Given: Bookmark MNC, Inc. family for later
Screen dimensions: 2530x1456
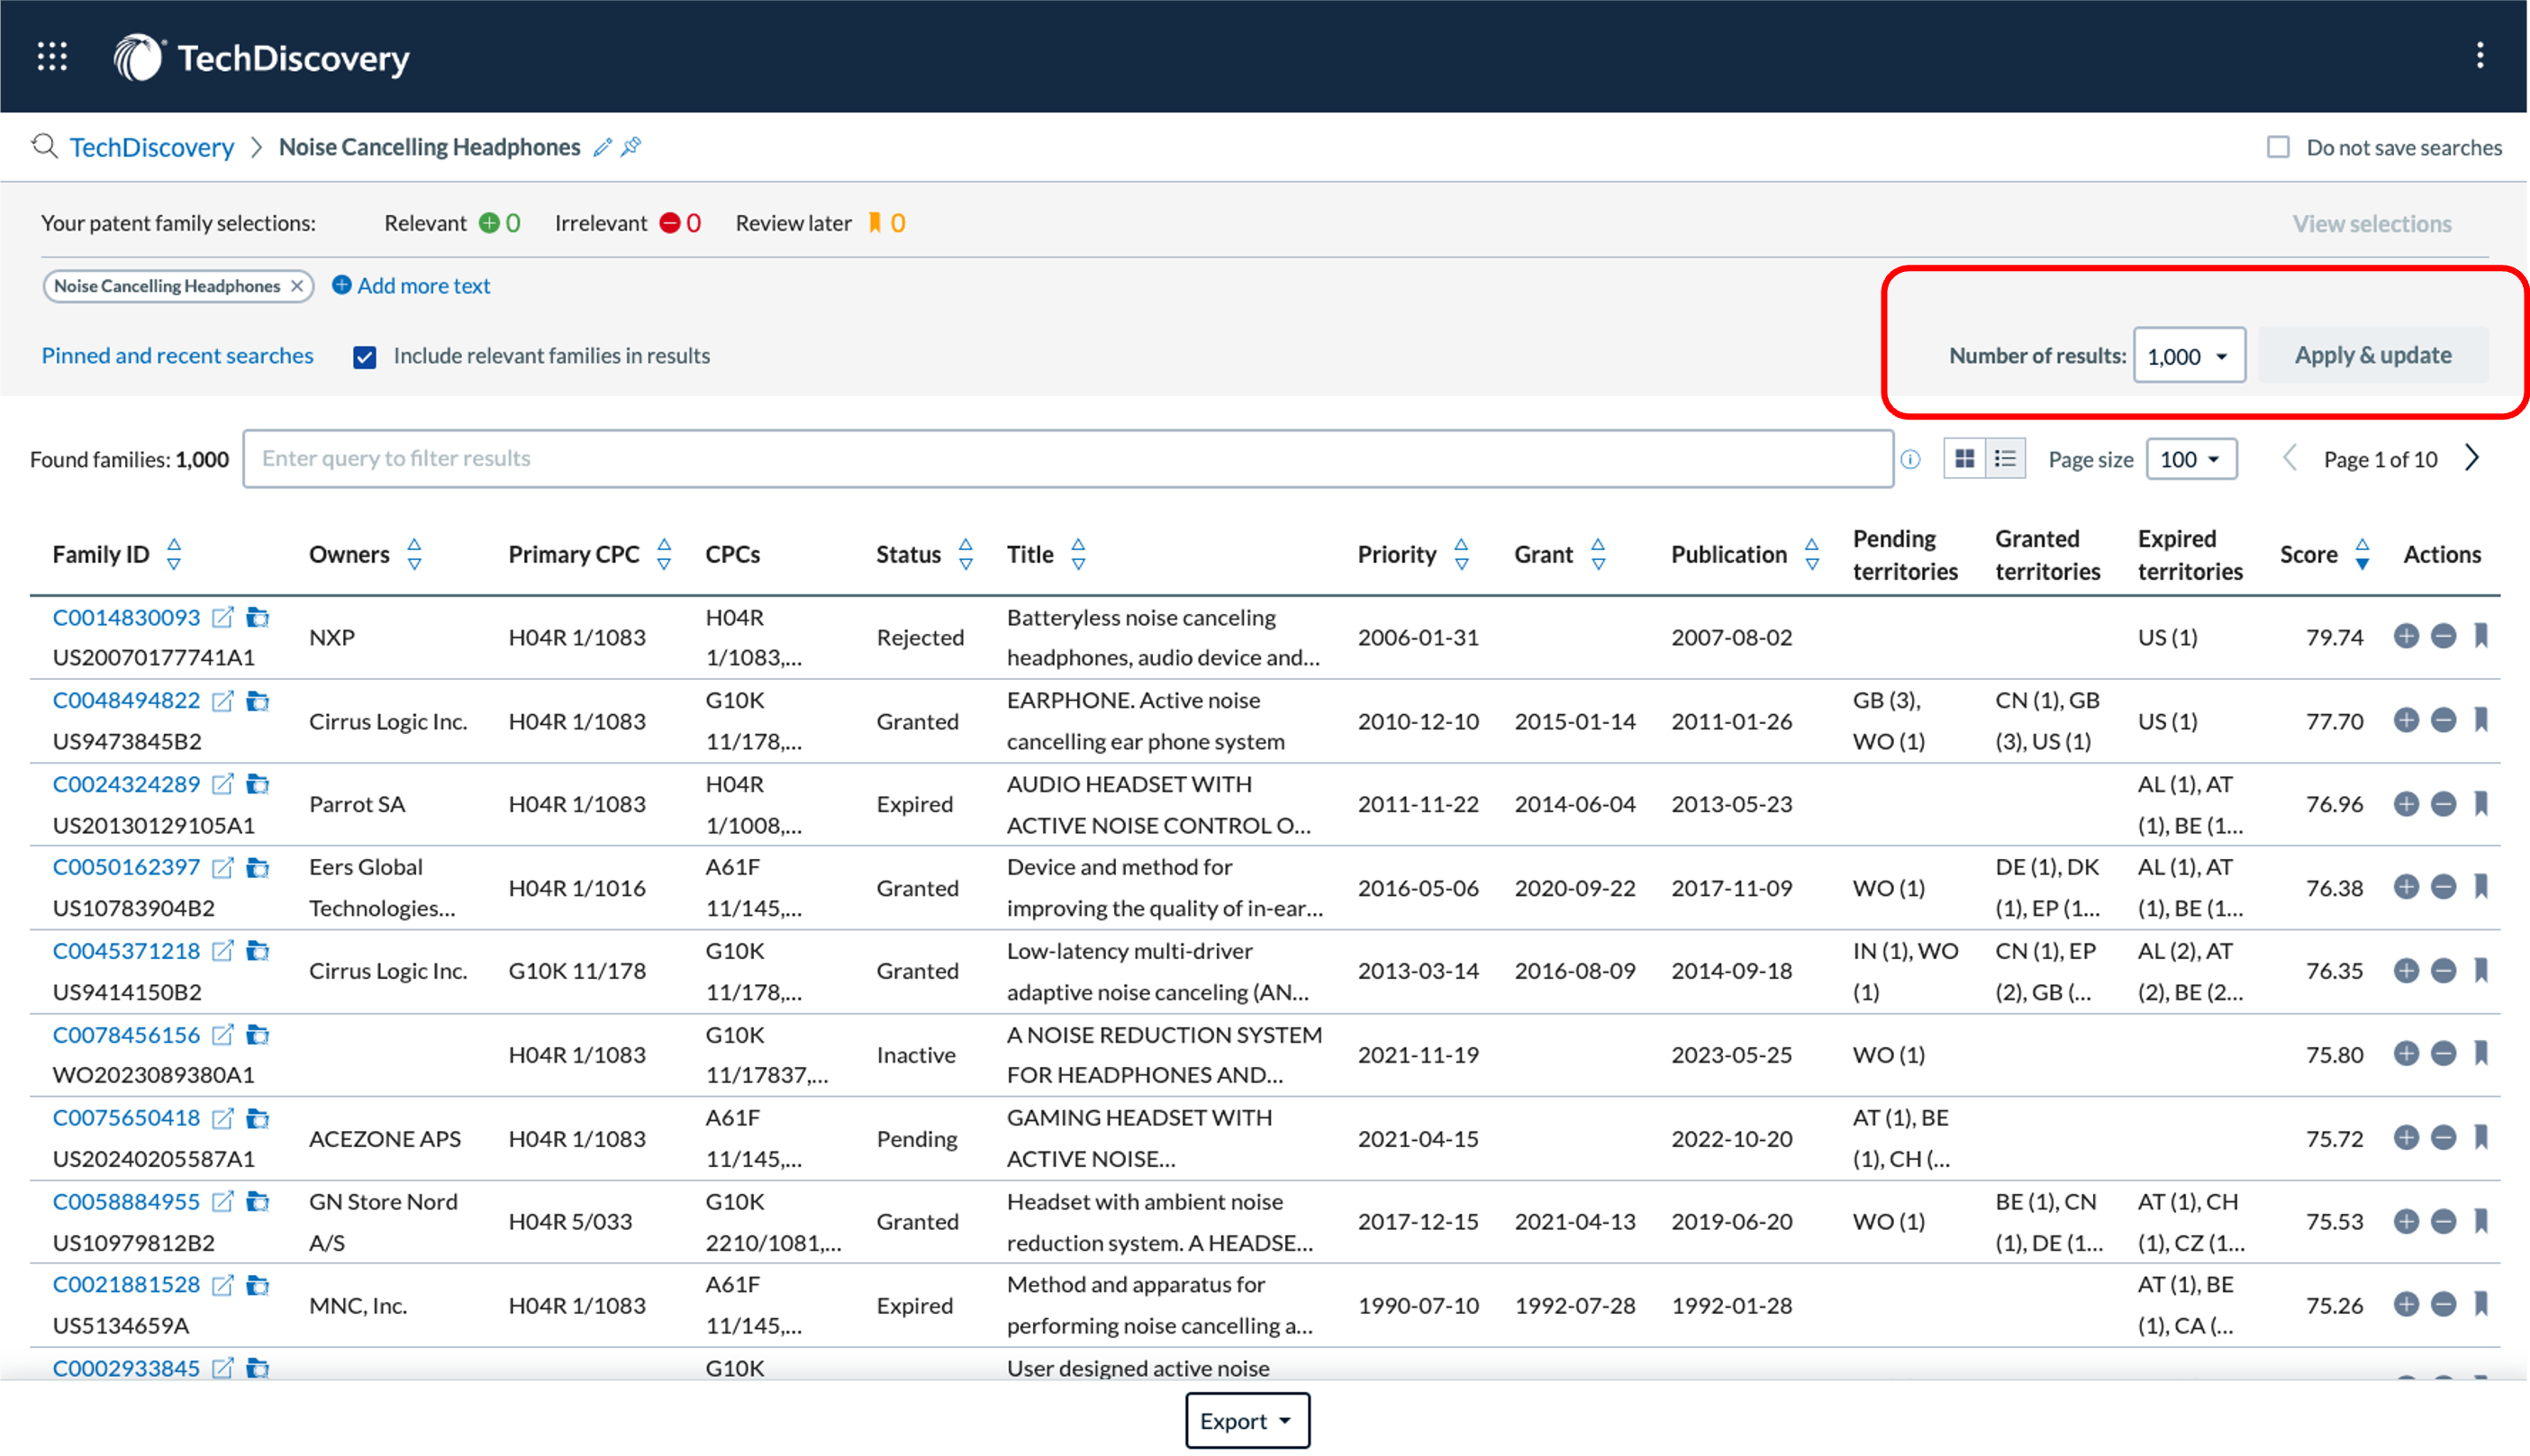Looking at the screenshot, I should click(x=2481, y=1304).
